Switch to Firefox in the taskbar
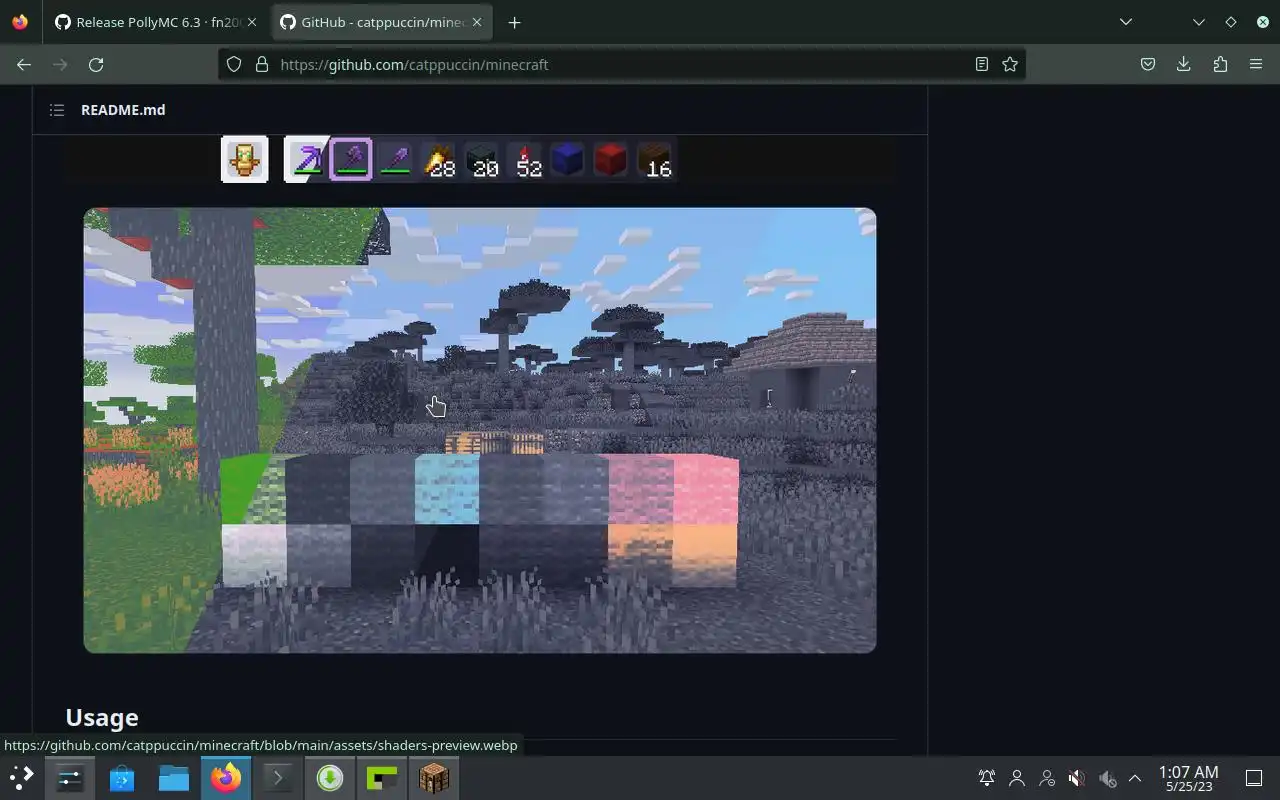 [x=226, y=777]
